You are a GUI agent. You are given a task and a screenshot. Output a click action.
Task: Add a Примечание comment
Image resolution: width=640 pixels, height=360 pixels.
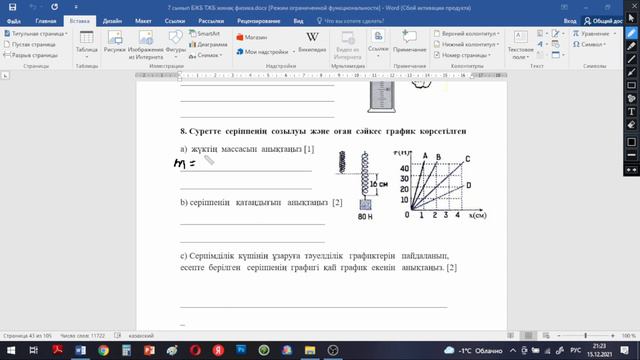pyautogui.click(x=409, y=42)
